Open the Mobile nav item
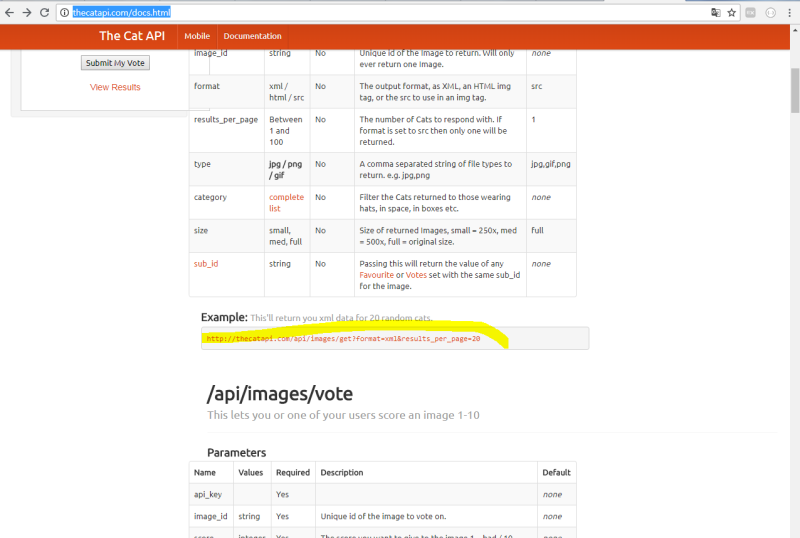The image size is (800, 538). pyautogui.click(x=197, y=36)
